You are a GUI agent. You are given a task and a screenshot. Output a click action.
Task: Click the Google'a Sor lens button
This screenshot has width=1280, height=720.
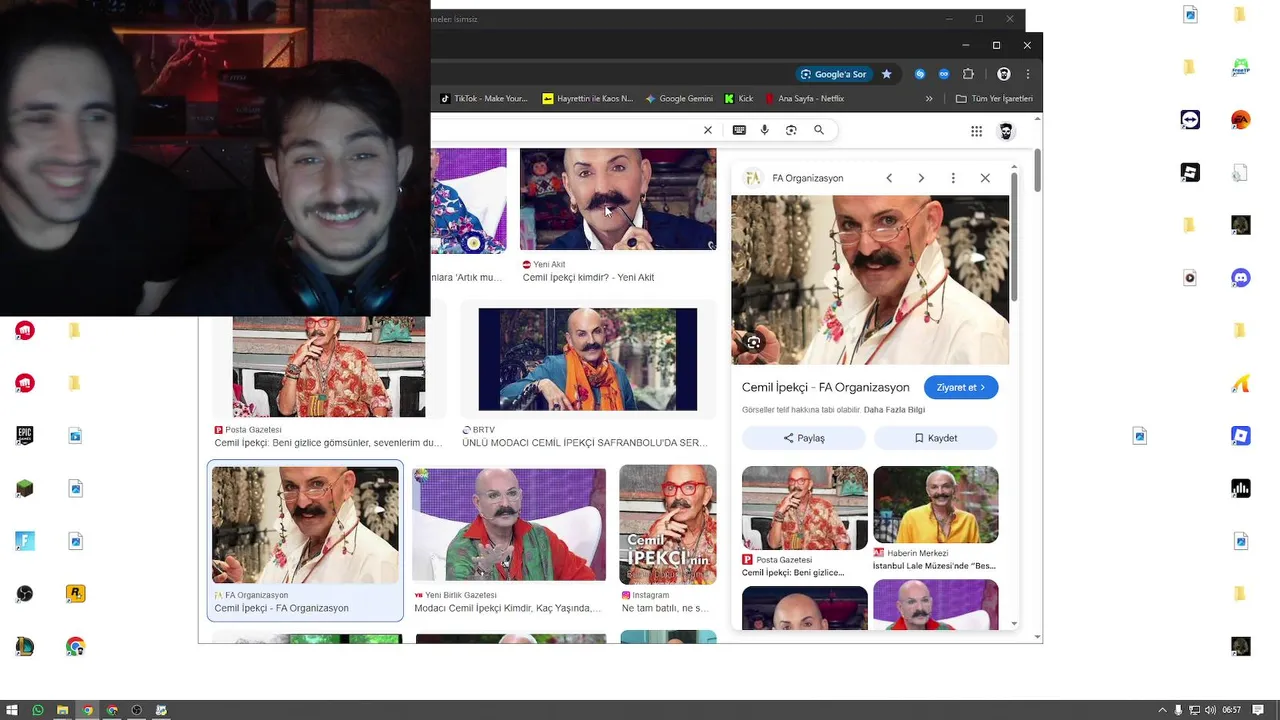[x=833, y=74]
